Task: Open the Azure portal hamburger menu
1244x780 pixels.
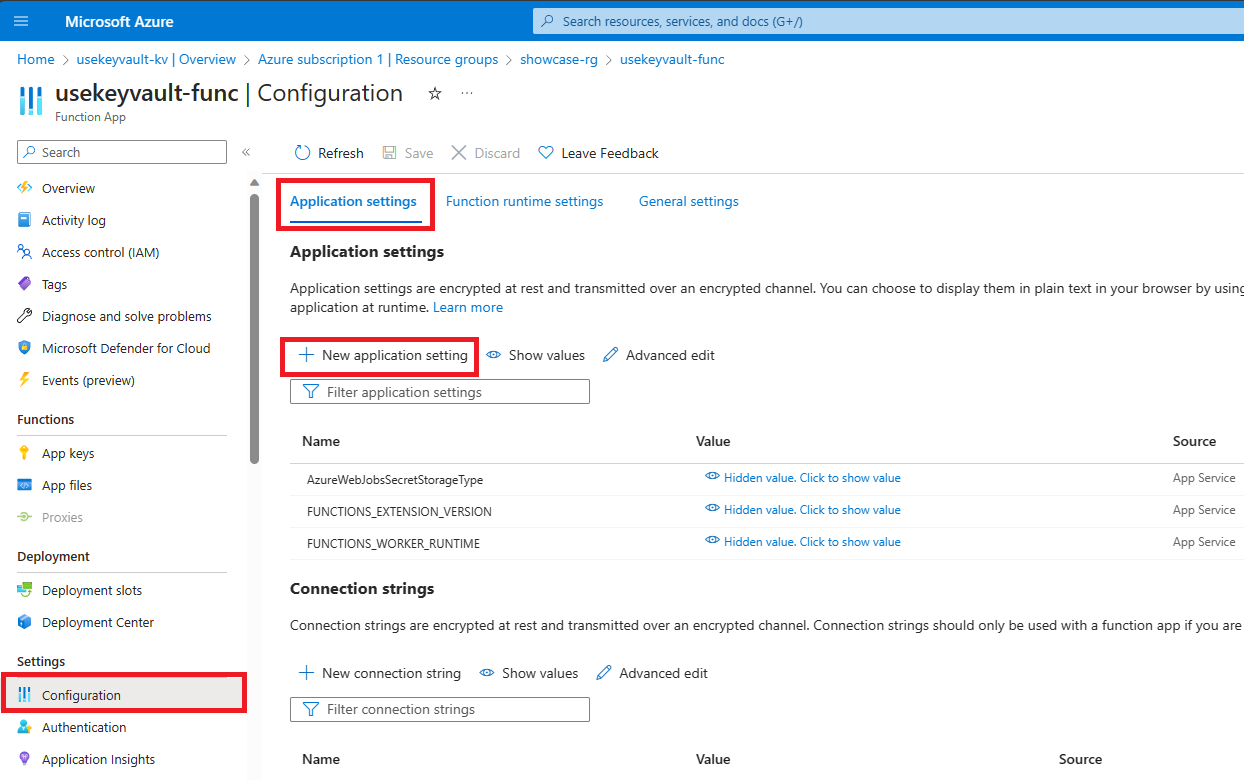Action: pyautogui.click(x=22, y=21)
